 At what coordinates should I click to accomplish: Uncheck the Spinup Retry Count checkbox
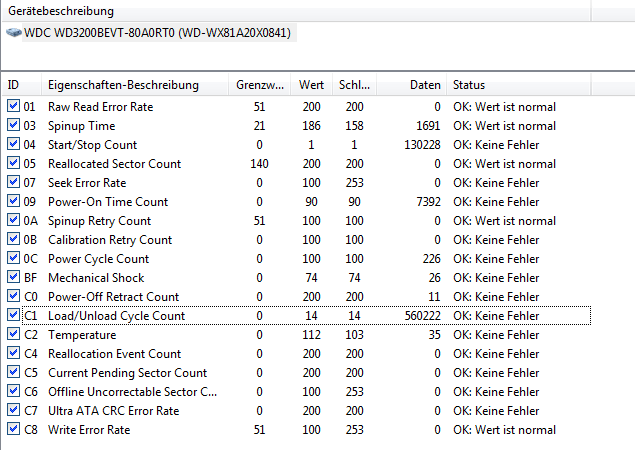tap(13, 220)
